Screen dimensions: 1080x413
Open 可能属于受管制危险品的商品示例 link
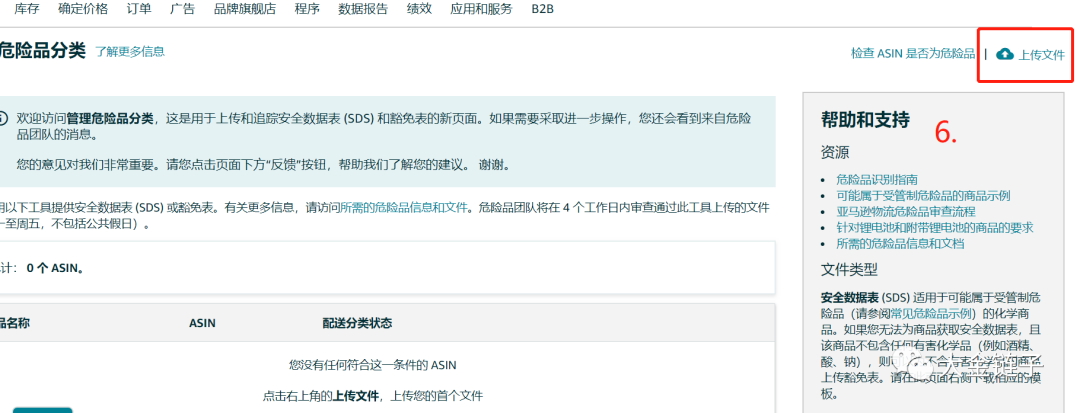(x=923, y=196)
